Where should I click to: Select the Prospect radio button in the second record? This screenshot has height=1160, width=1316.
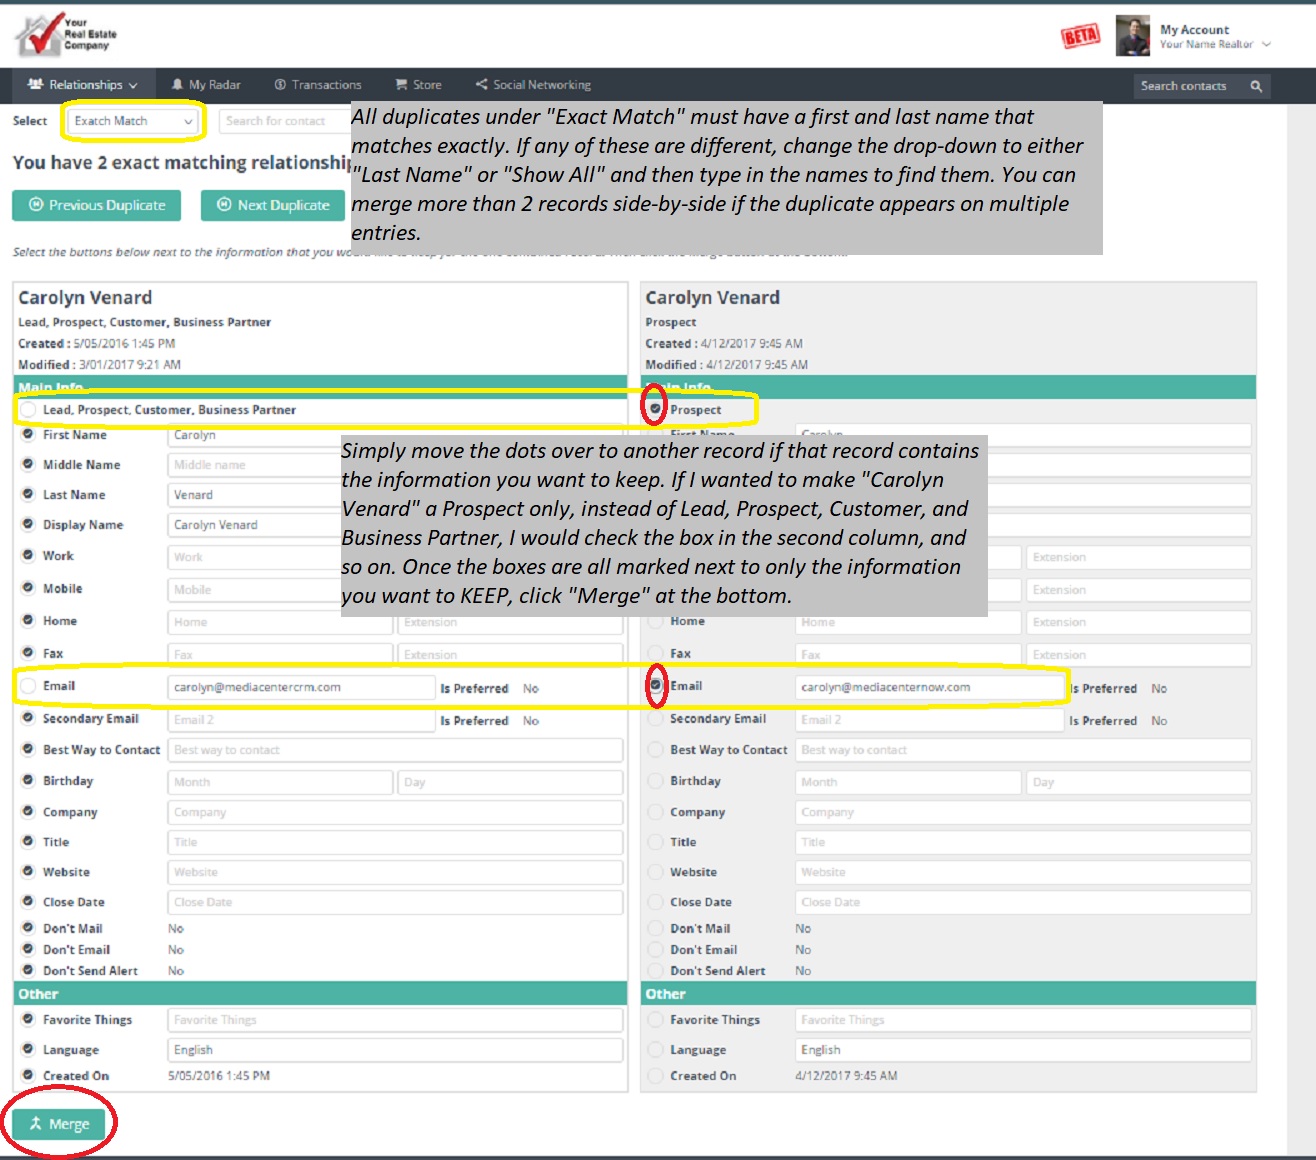[x=656, y=409]
